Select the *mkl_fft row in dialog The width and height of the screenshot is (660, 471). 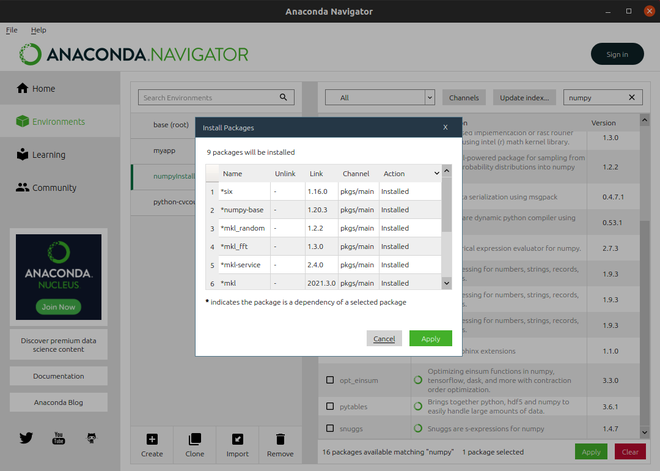pos(323,246)
